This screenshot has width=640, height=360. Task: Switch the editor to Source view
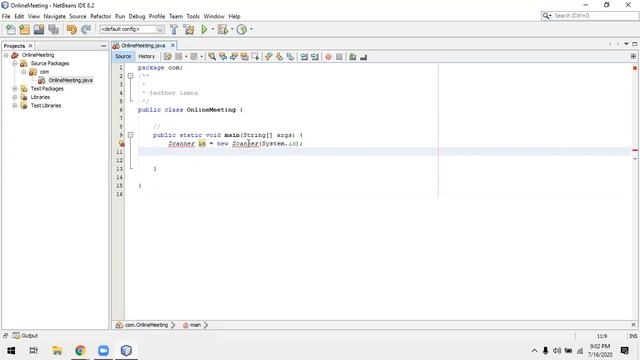coord(123,56)
